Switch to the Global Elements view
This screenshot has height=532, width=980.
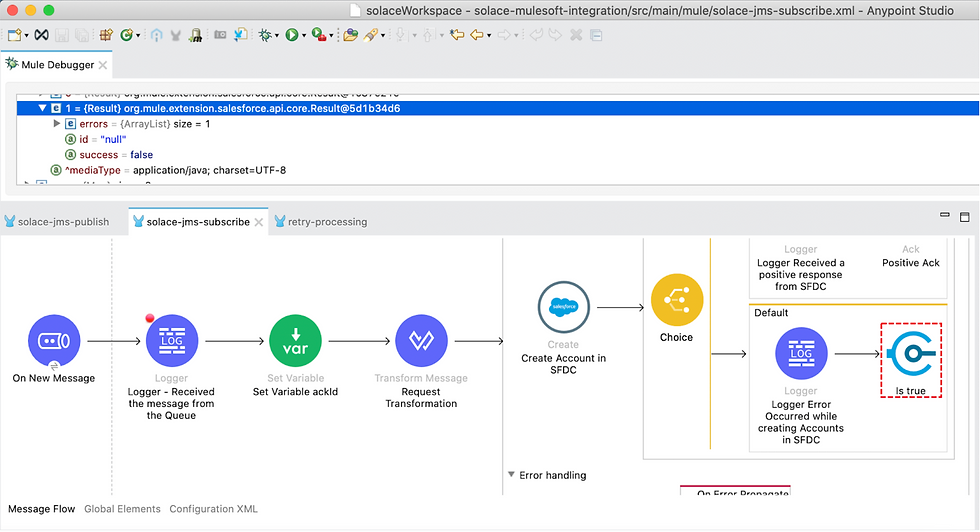(122, 509)
